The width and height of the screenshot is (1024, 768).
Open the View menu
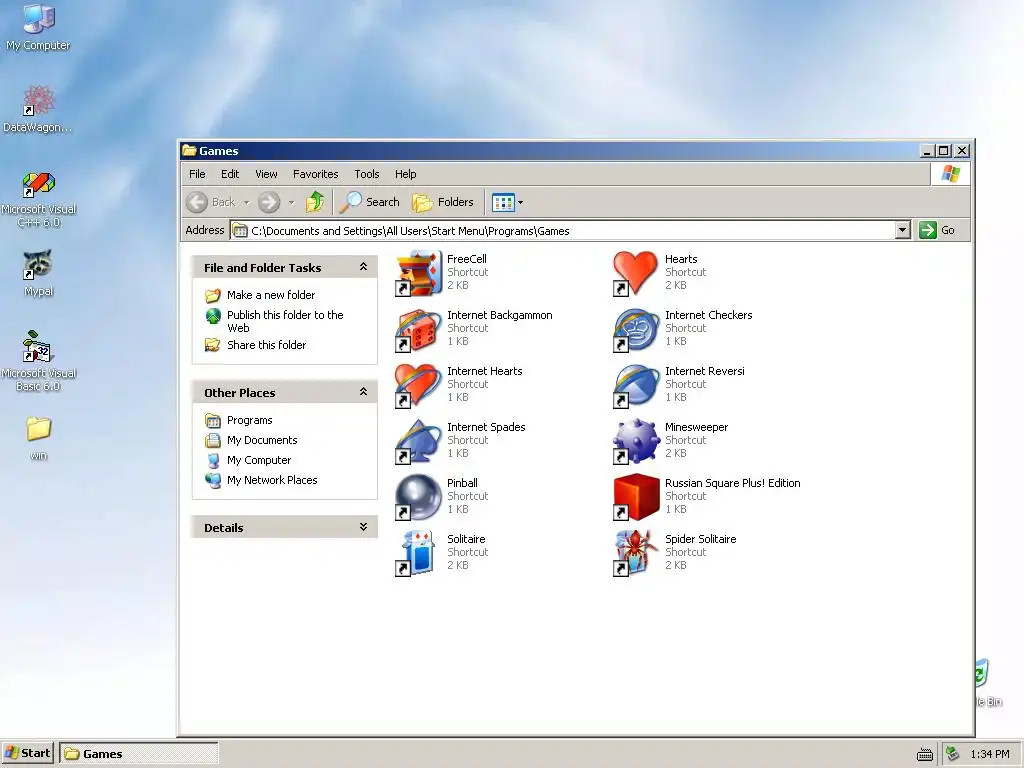click(x=266, y=174)
